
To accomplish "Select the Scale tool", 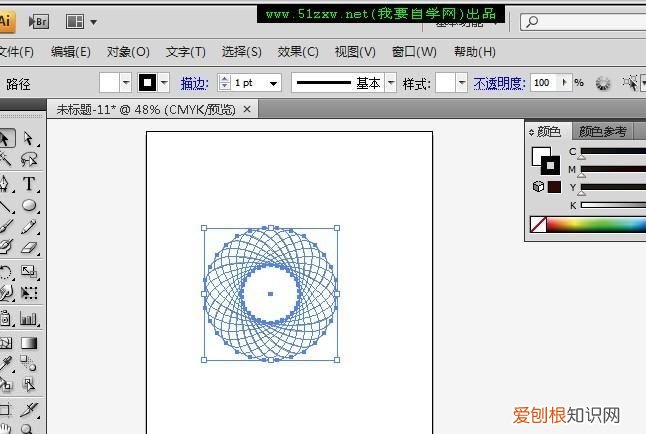I will pyautogui.click(x=29, y=271).
